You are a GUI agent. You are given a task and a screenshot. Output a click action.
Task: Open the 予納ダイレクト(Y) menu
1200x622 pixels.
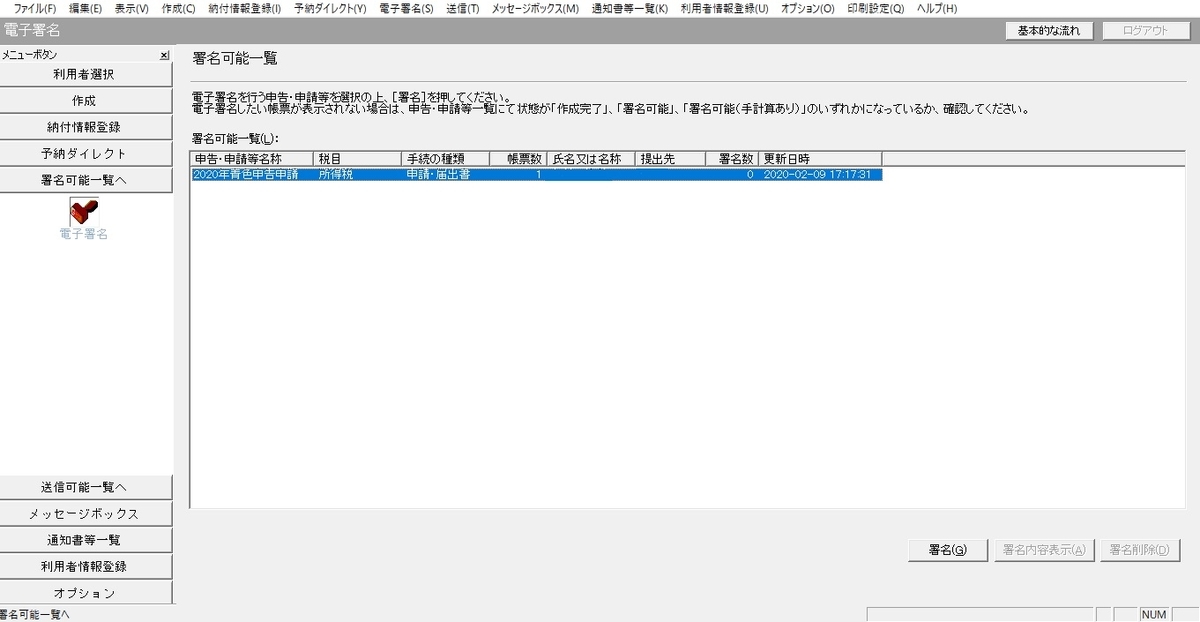pyautogui.click(x=330, y=8)
